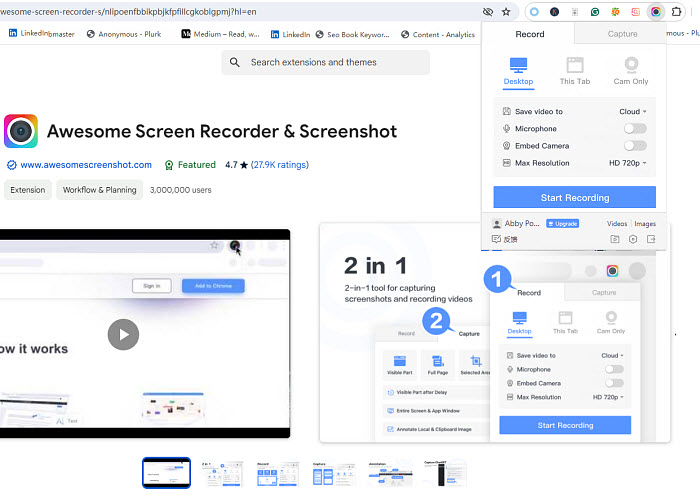The height and width of the screenshot is (504, 700).
Task: Bookmark this page with the star icon
Action: 506,12
